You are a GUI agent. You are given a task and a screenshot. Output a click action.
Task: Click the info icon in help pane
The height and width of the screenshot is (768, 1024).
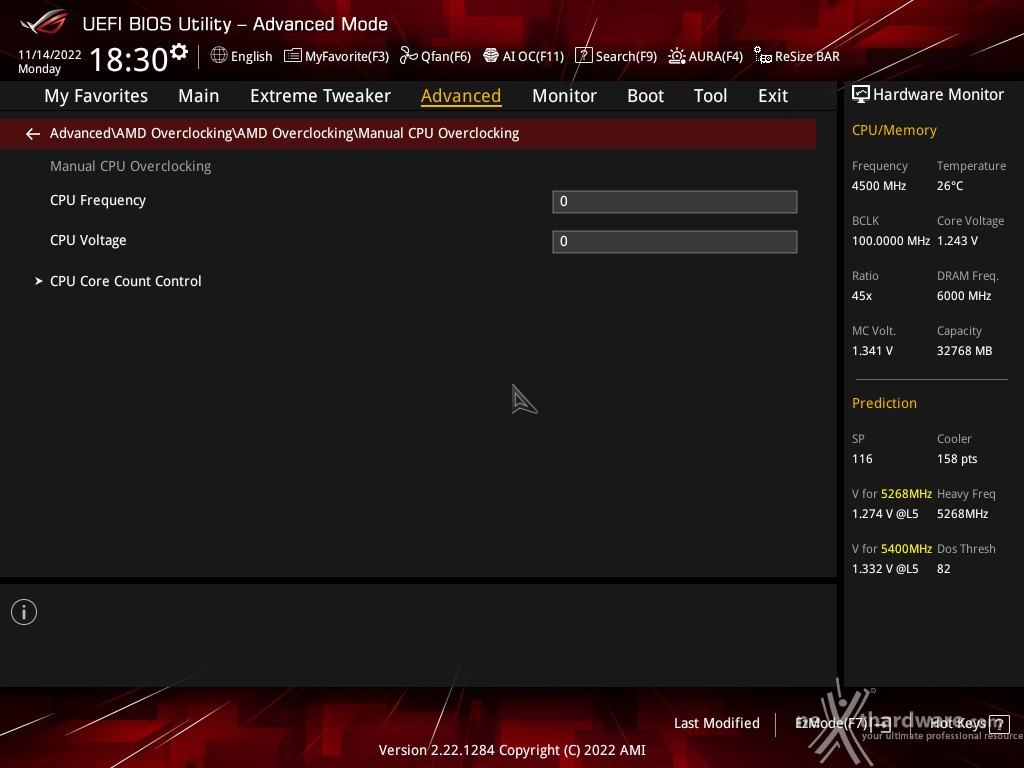pos(24,612)
